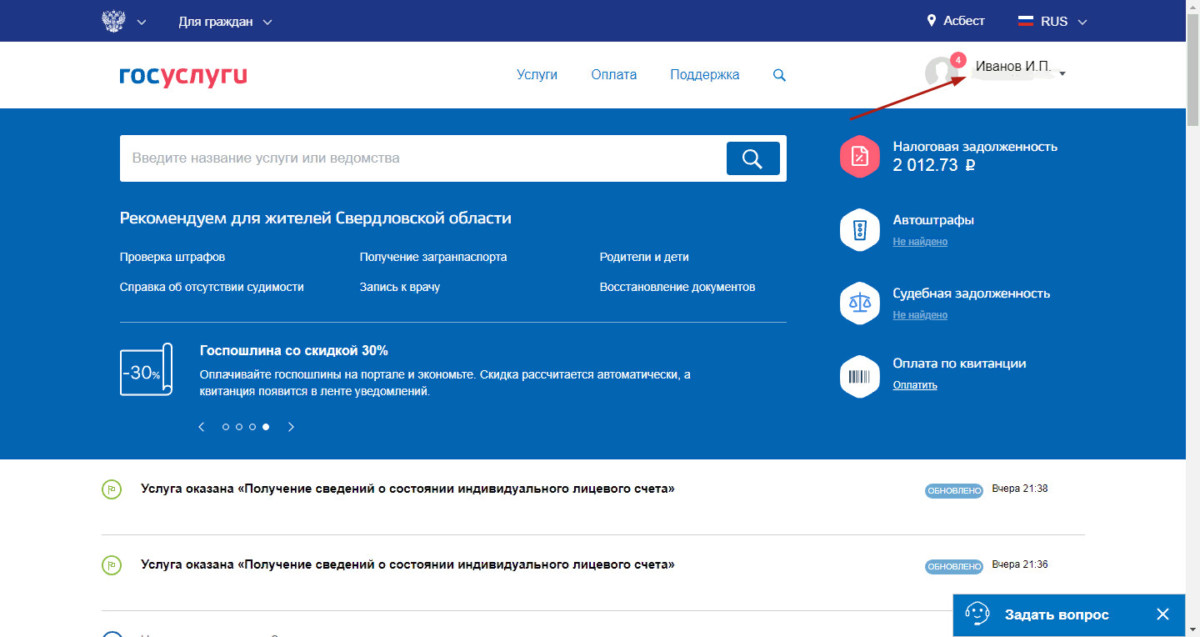The width and height of the screenshot is (1200, 637).
Task: Click 'Не найдено' under Автоштрафы
Action: click(920, 242)
